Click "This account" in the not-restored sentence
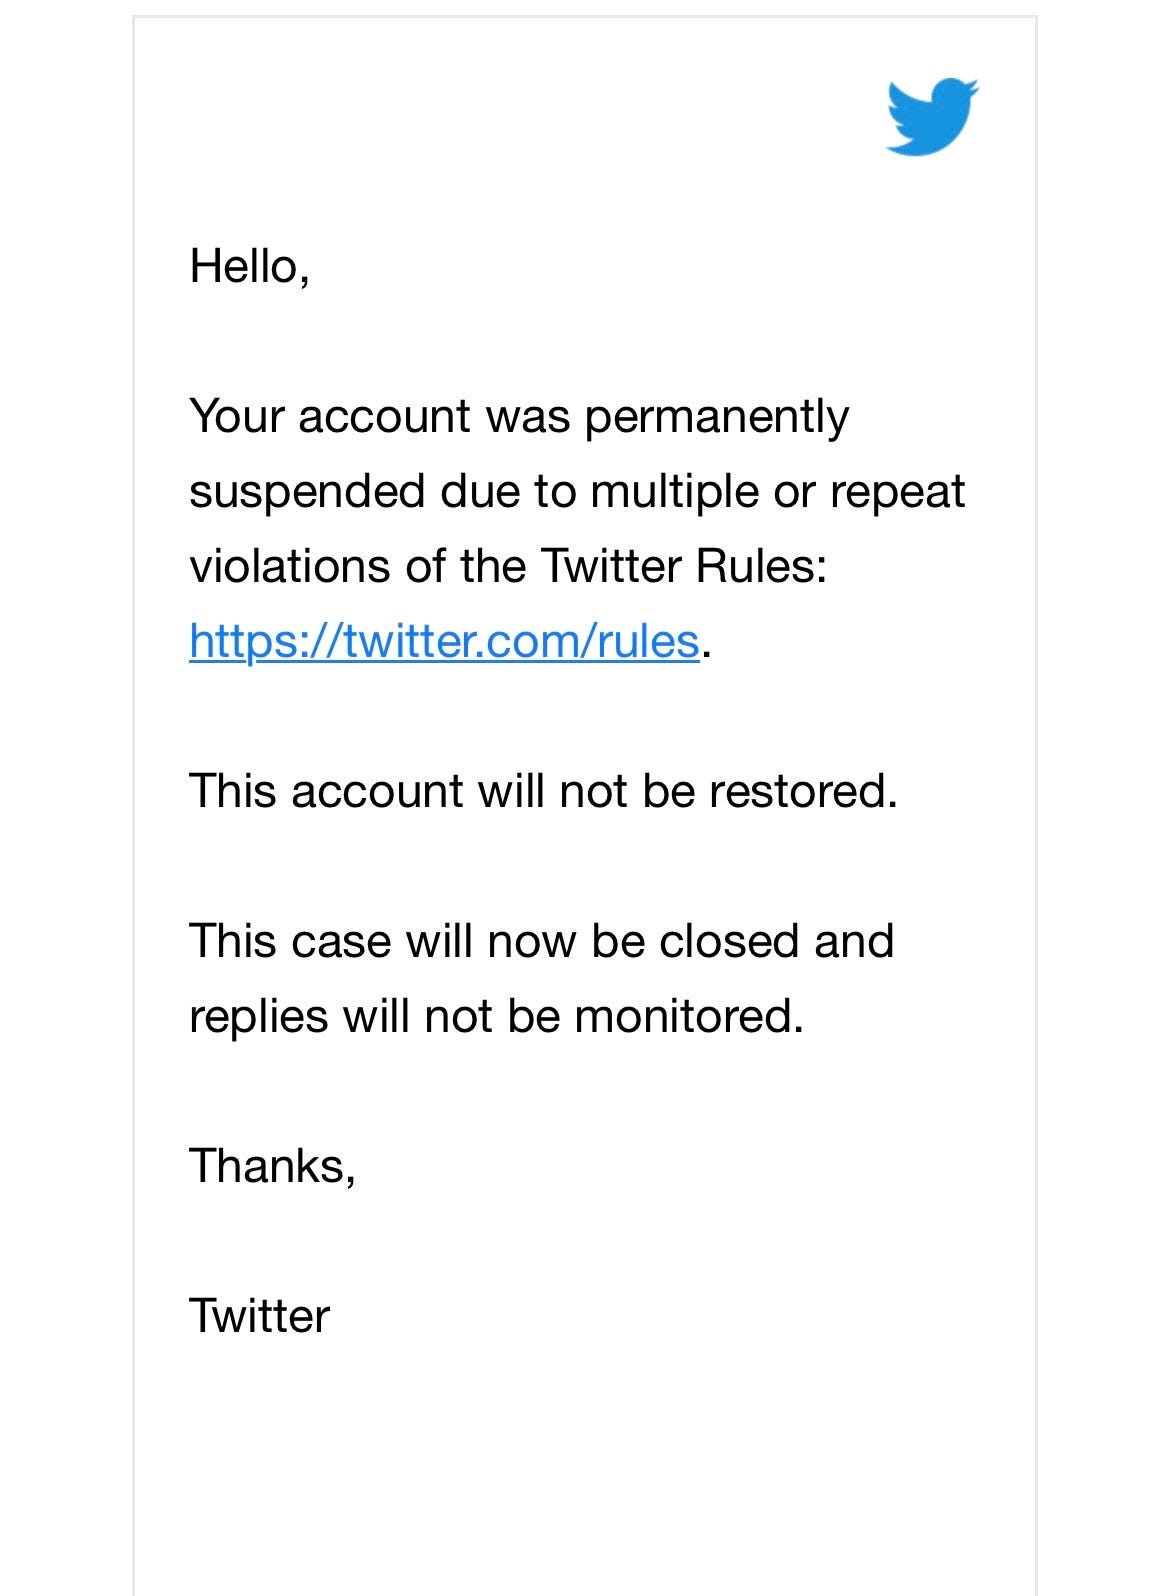1170x1596 pixels. coord(326,791)
